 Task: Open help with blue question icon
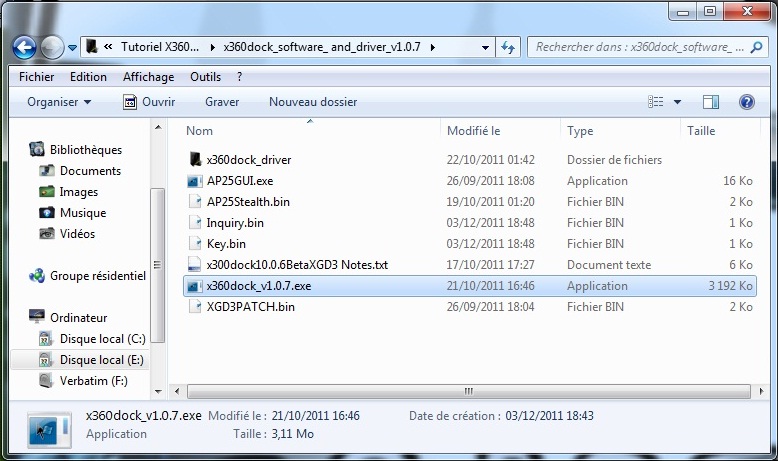(746, 102)
